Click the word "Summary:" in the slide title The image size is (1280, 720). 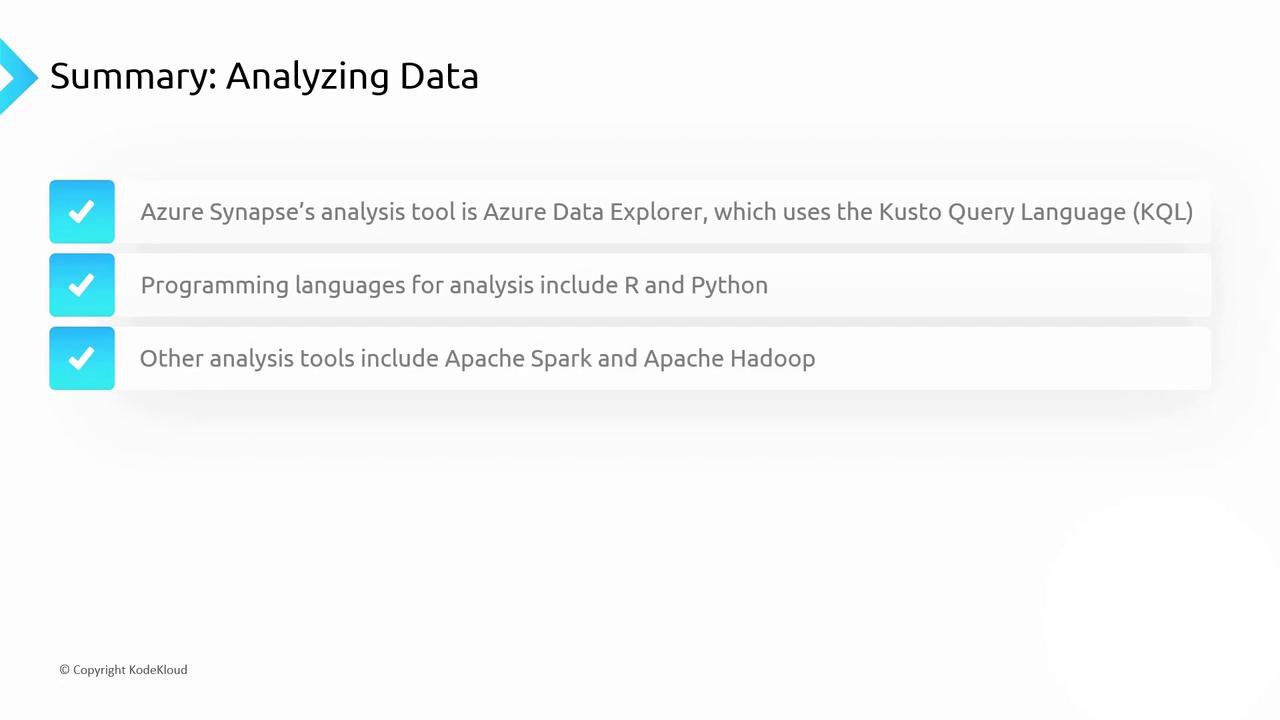tap(133, 76)
